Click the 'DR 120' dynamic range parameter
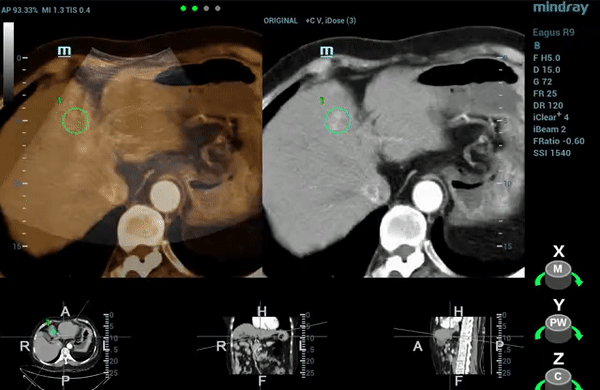Image resolution: width=600 pixels, height=390 pixels. pyautogui.click(x=548, y=106)
